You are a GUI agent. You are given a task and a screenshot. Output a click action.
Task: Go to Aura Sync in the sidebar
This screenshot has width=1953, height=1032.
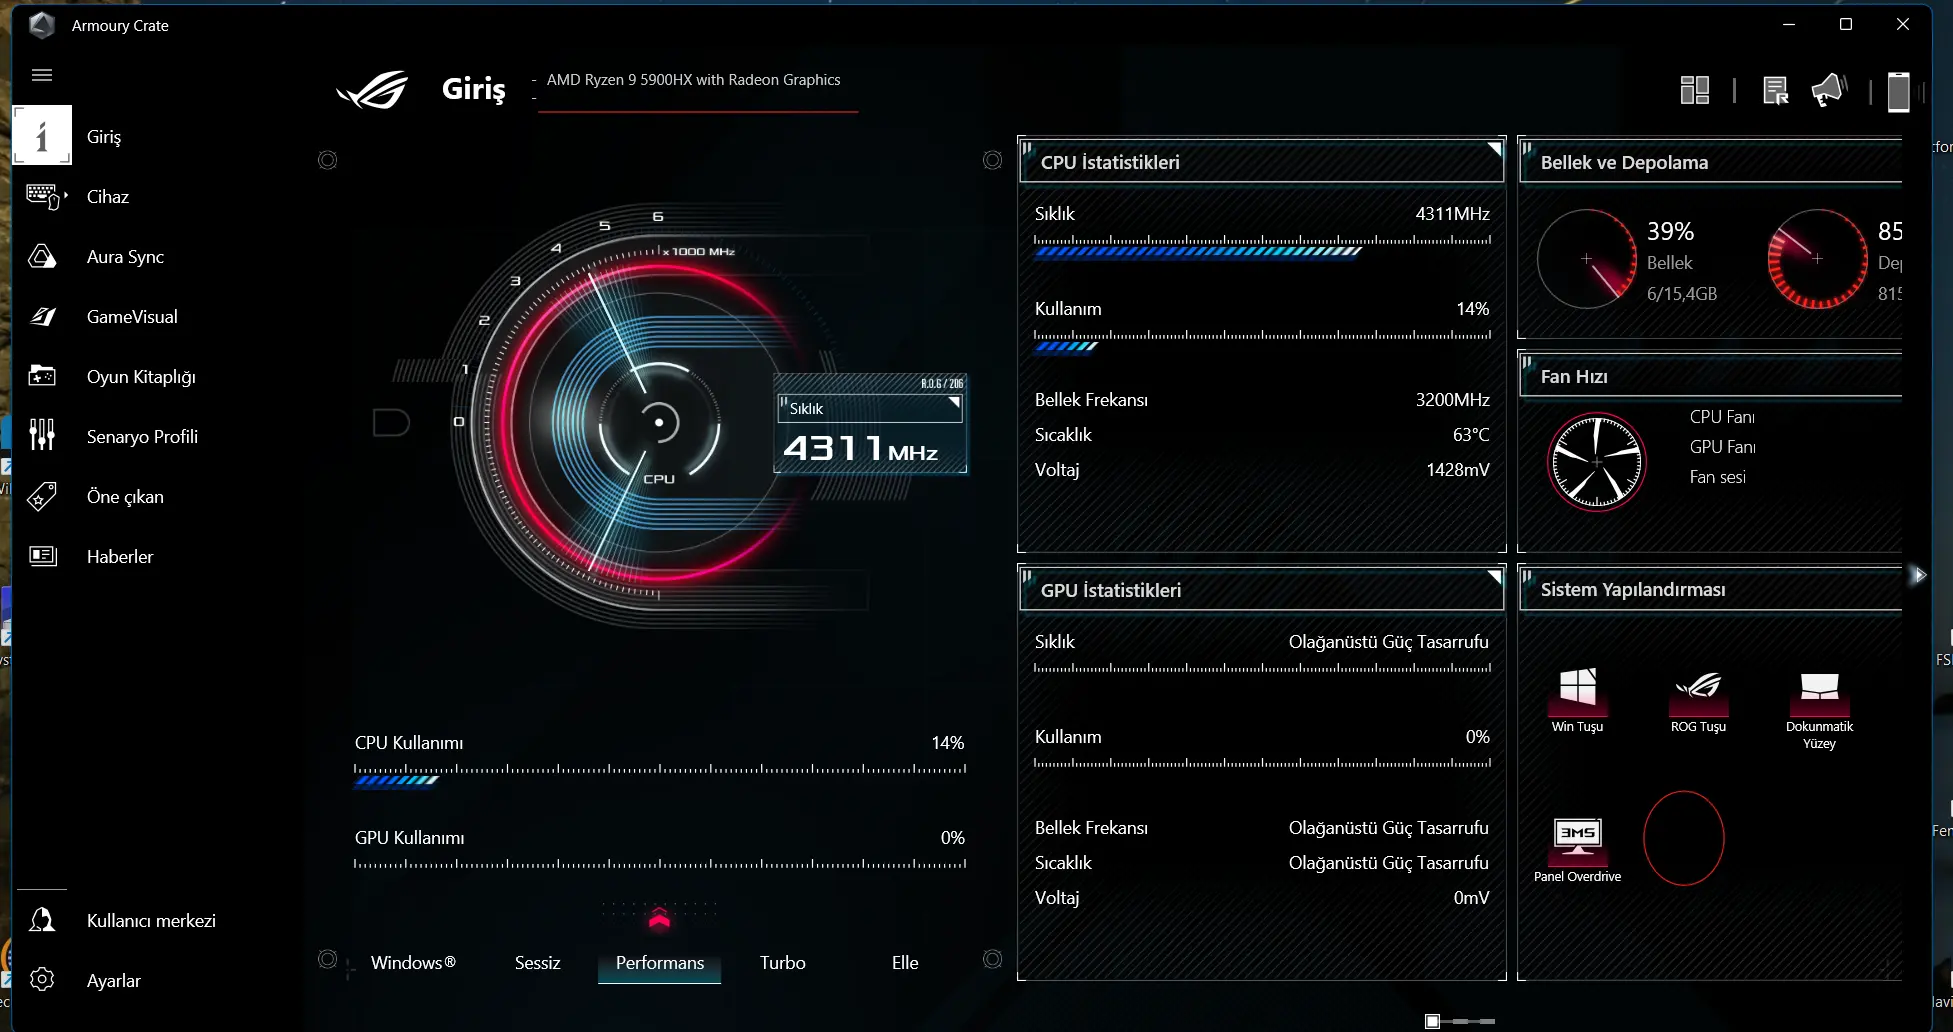[x=125, y=257]
